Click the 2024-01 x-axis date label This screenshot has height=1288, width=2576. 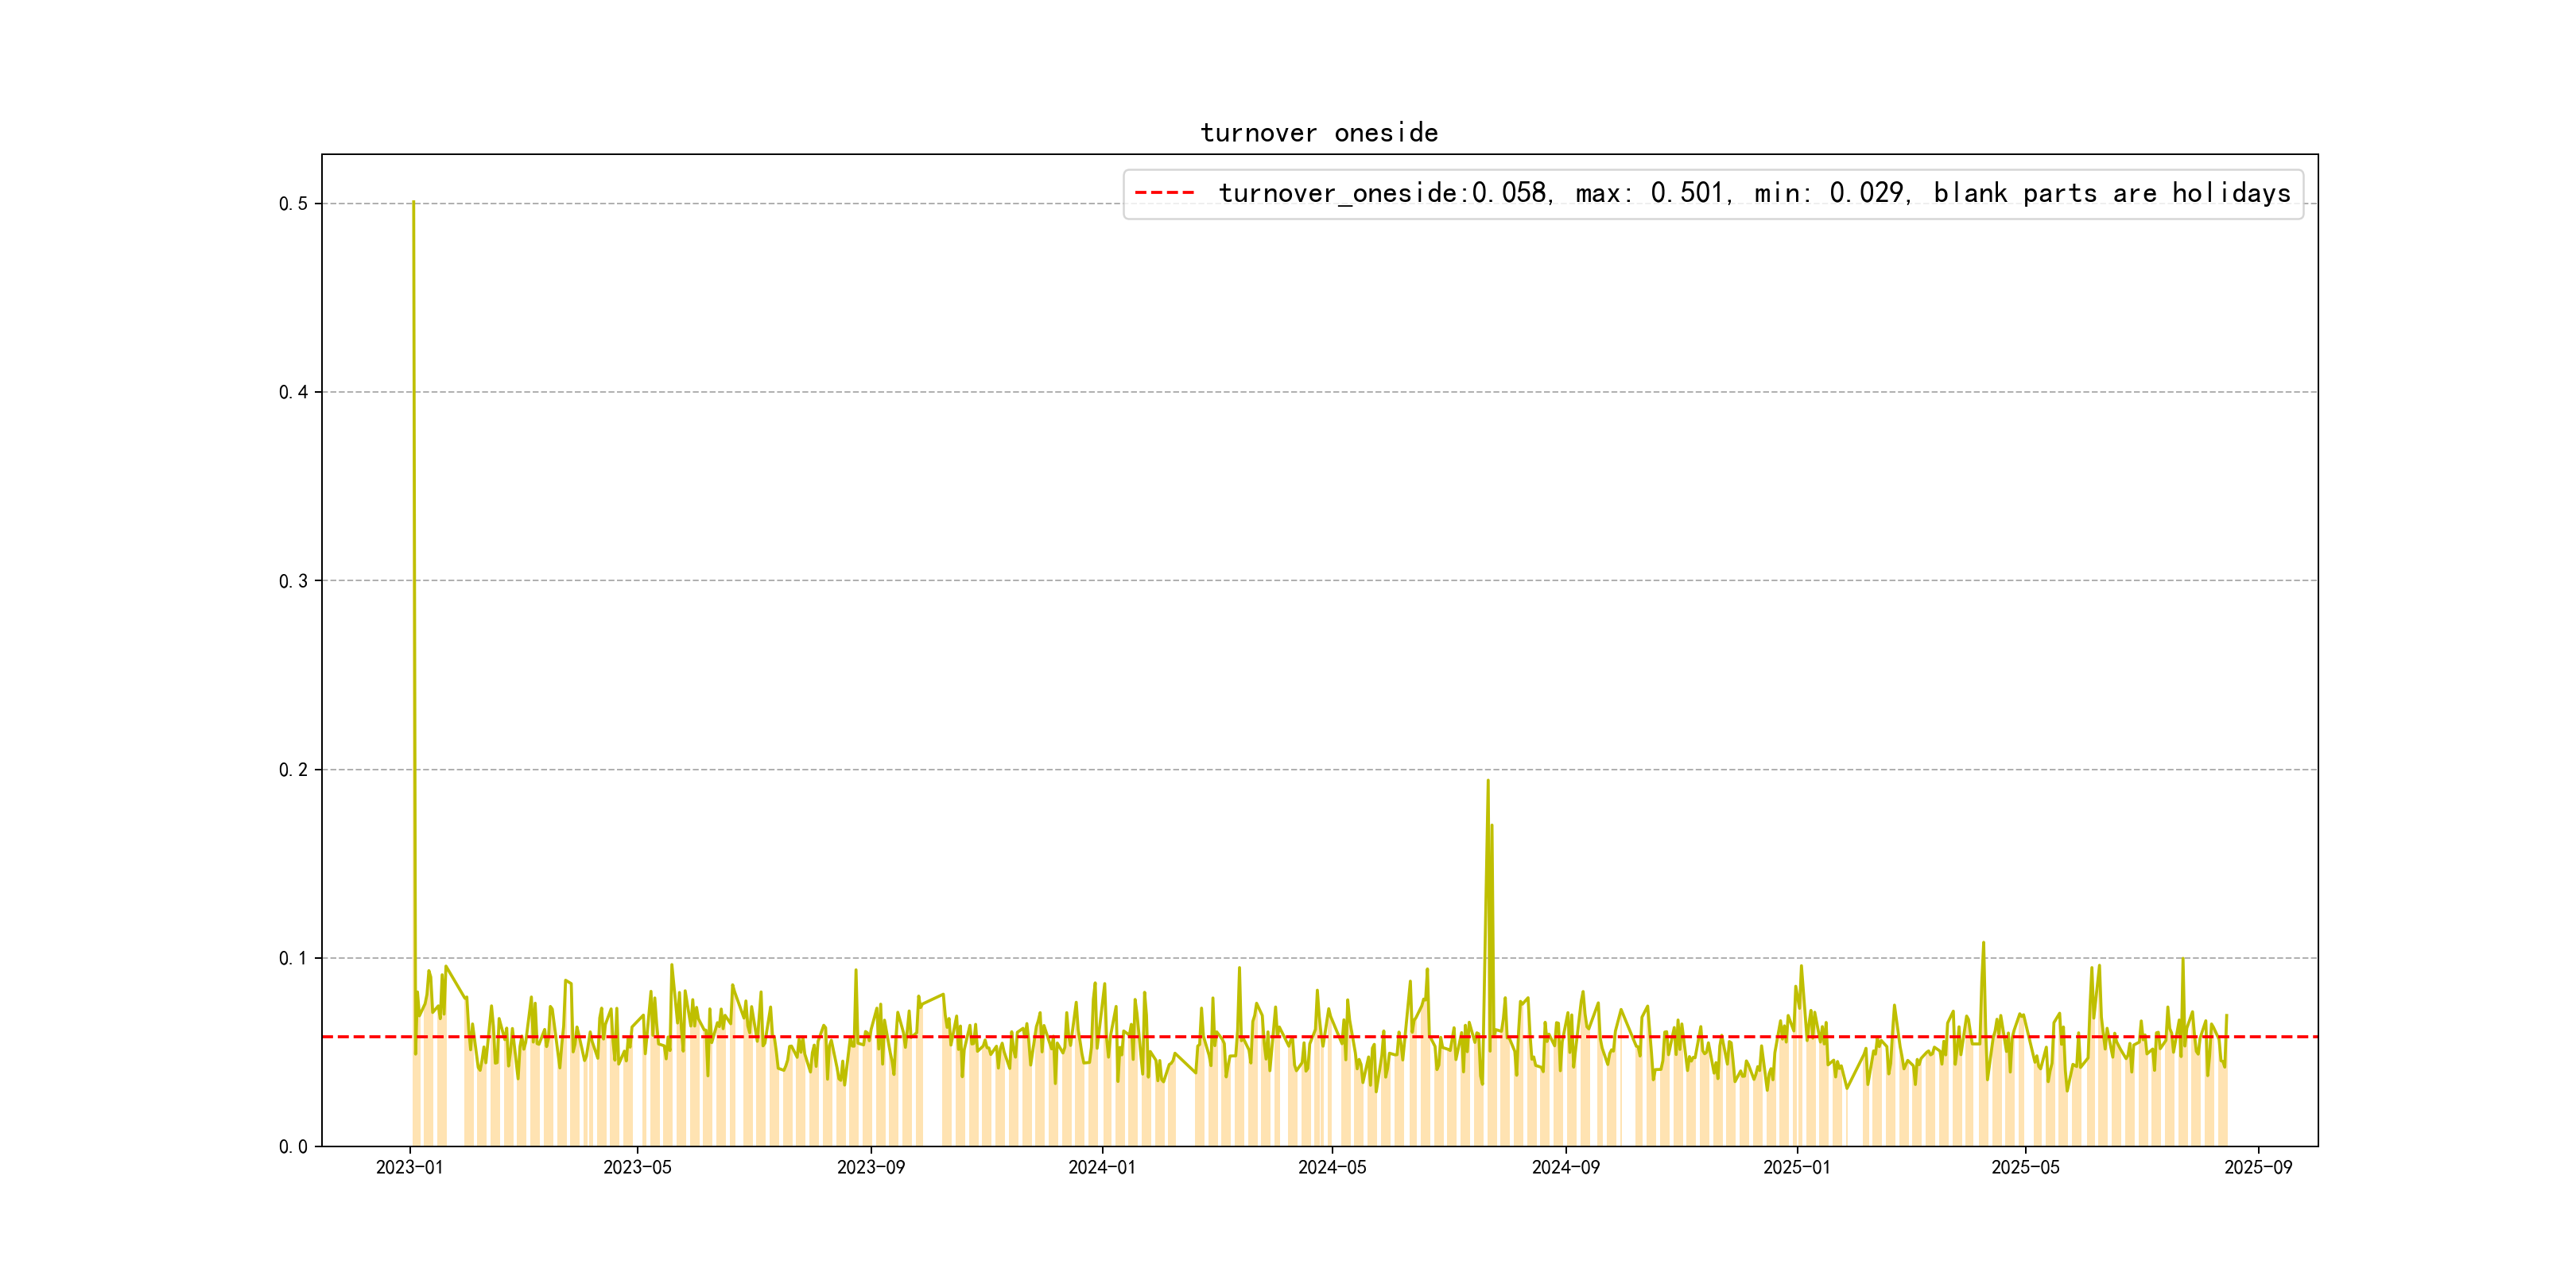[x=1101, y=1167]
